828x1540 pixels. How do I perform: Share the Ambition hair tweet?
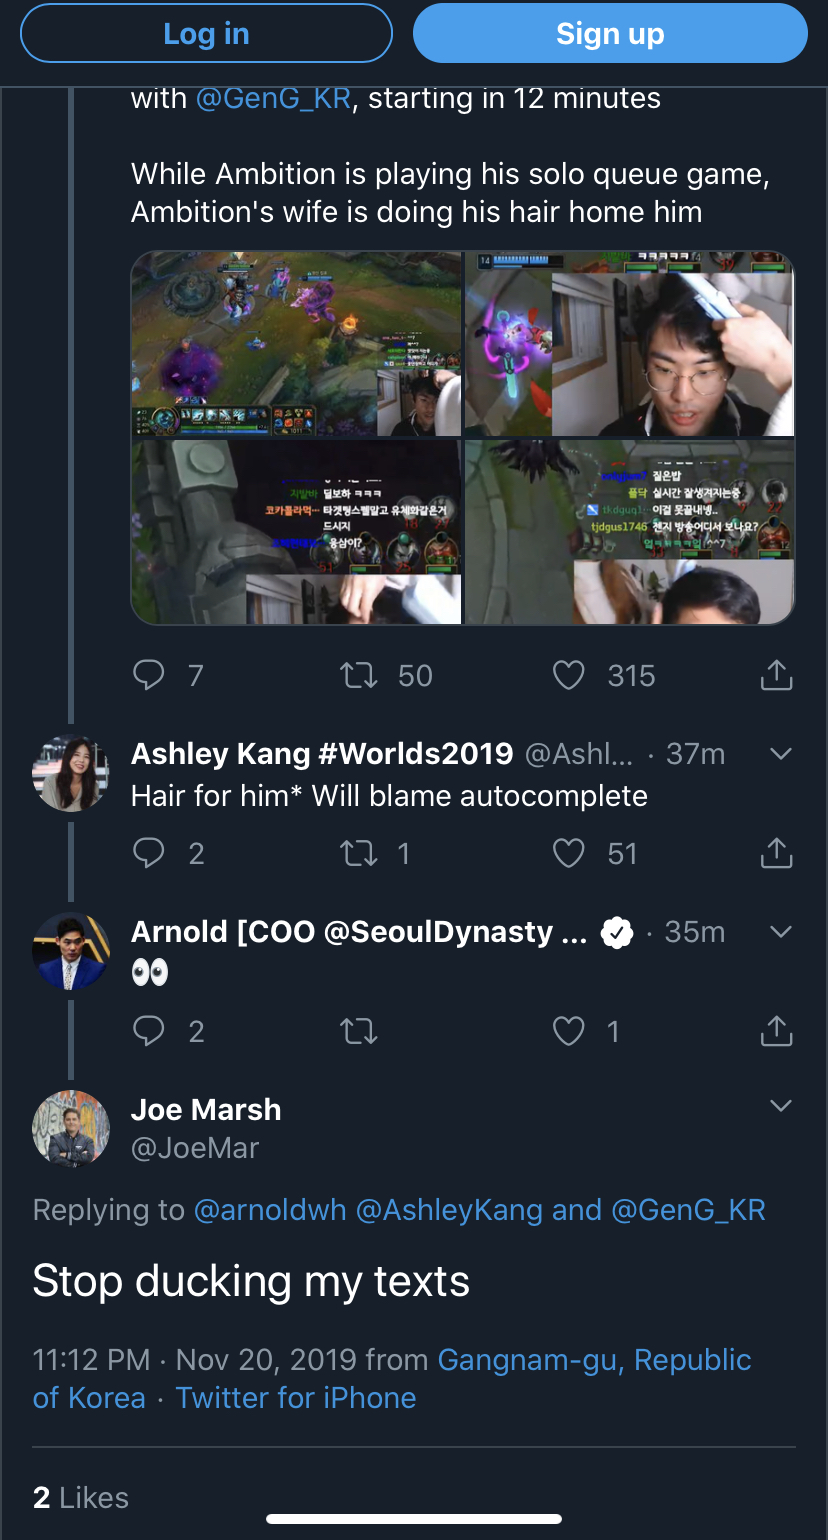click(x=776, y=676)
